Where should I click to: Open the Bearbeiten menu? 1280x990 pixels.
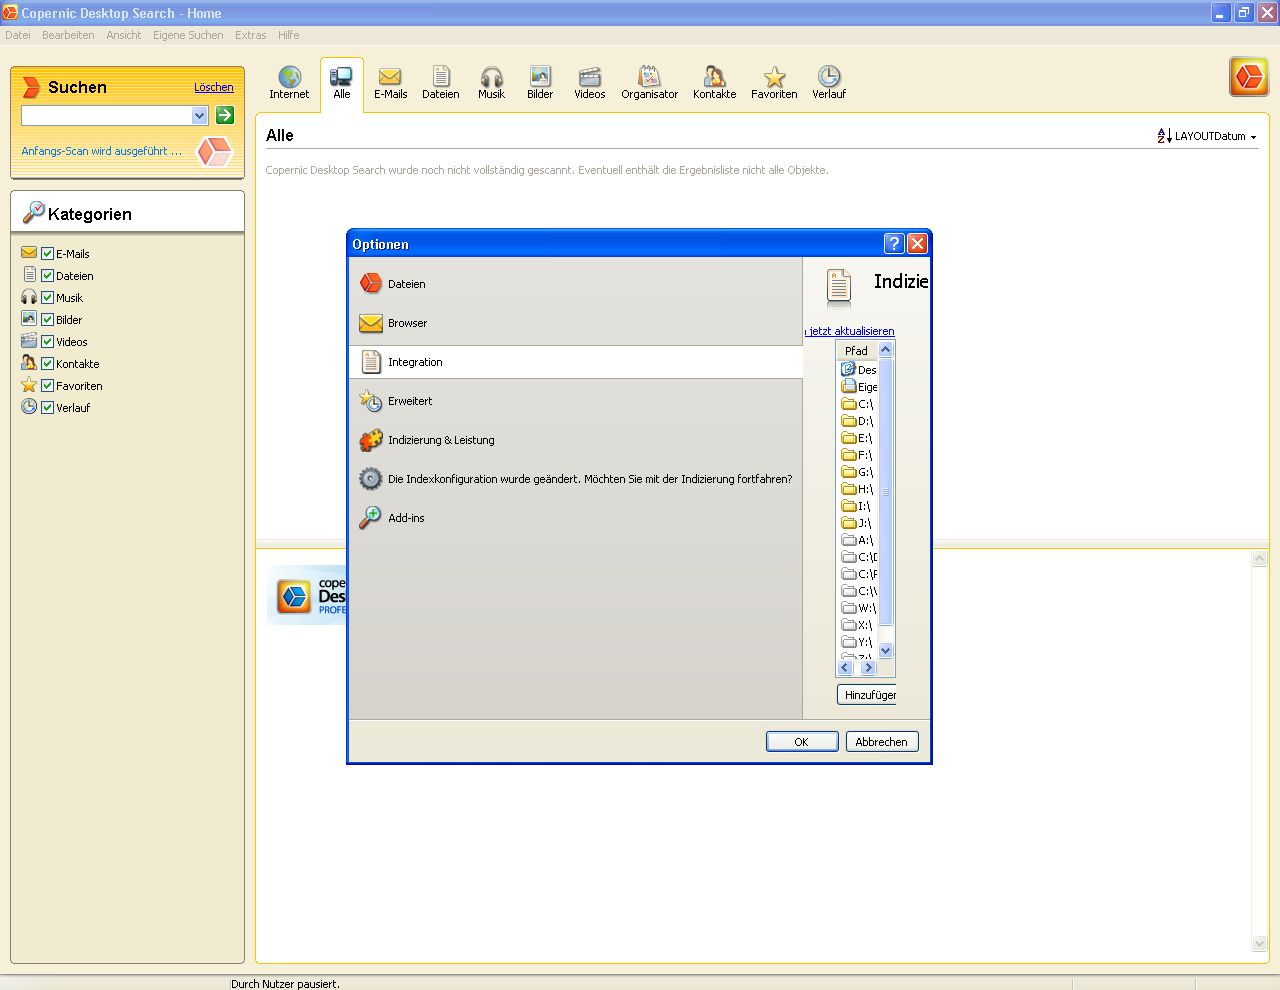tap(68, 35)
